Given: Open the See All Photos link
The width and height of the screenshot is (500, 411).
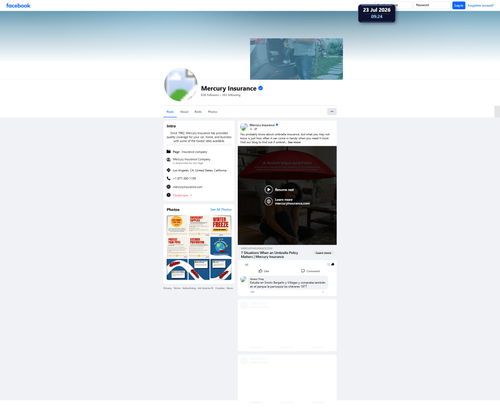Looking at the screenshot, I should tap(221, 210).
